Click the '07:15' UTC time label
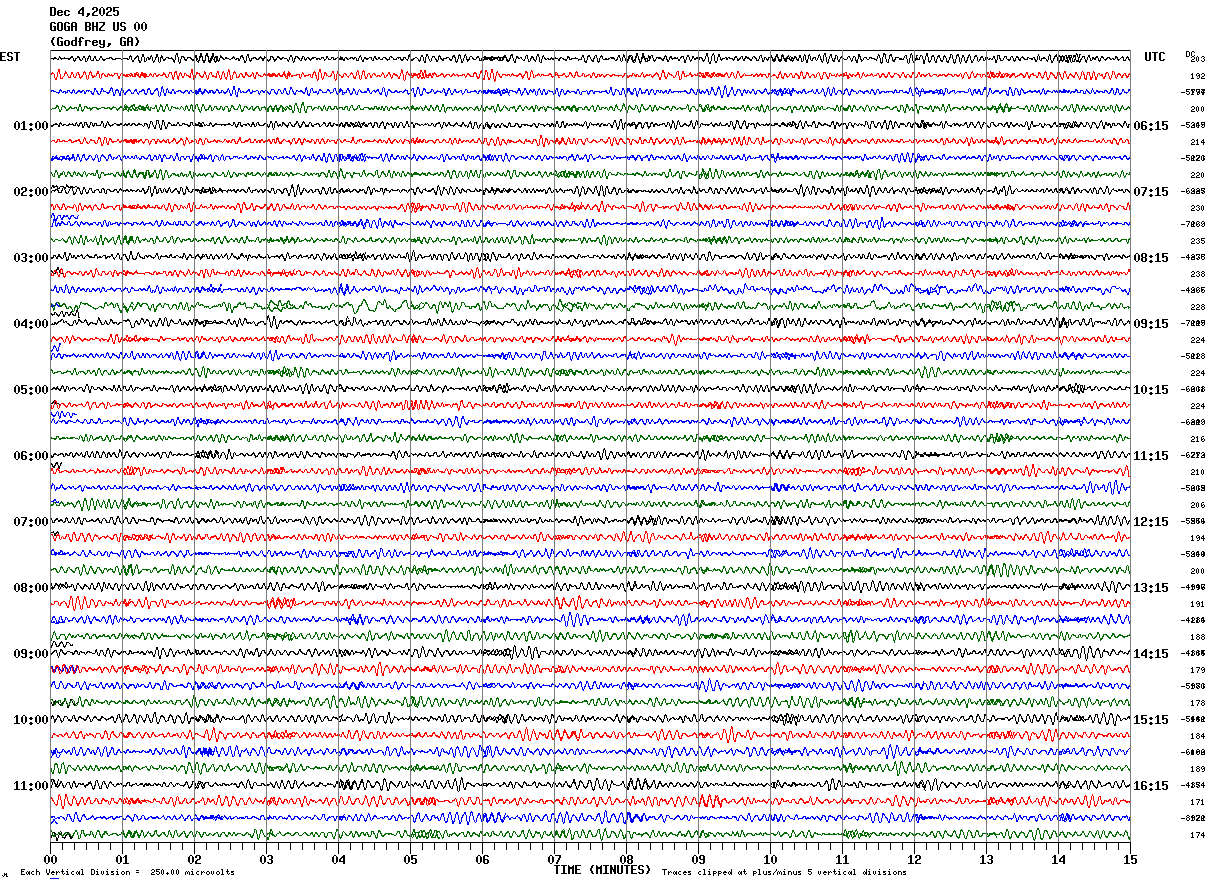The width and height of the screenshot is (1210, 886). (x=1151, y=192)
